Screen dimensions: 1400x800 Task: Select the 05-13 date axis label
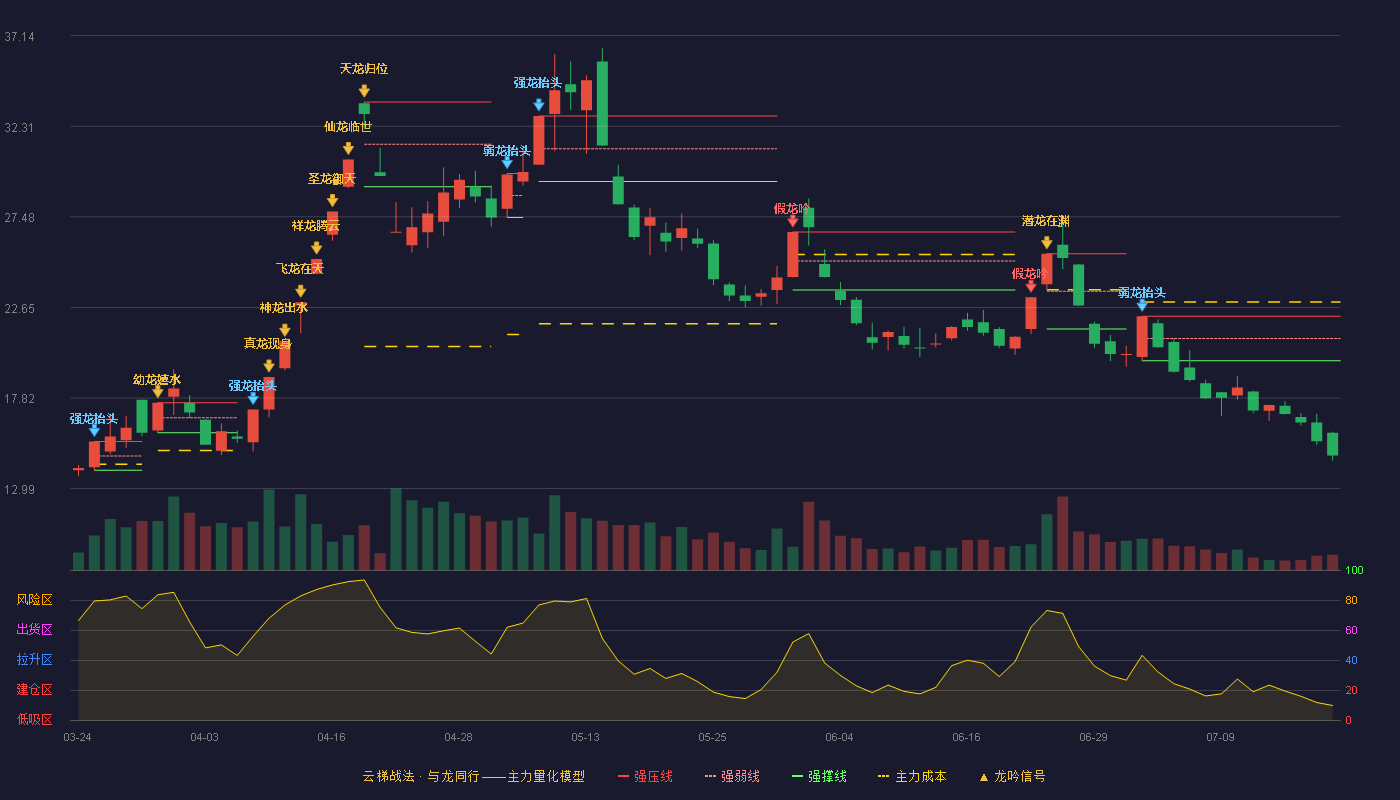(x=585, y=737)
